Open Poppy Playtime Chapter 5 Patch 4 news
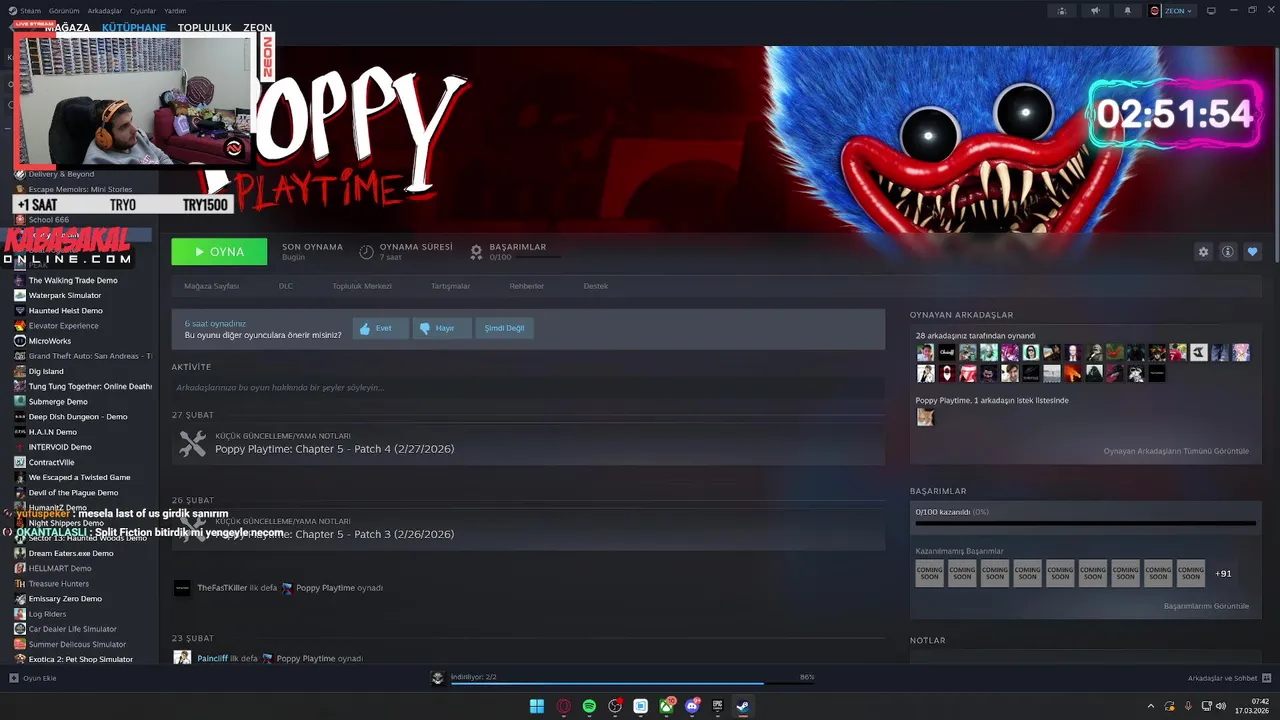 pyautogui.click(x=335, y=449)
